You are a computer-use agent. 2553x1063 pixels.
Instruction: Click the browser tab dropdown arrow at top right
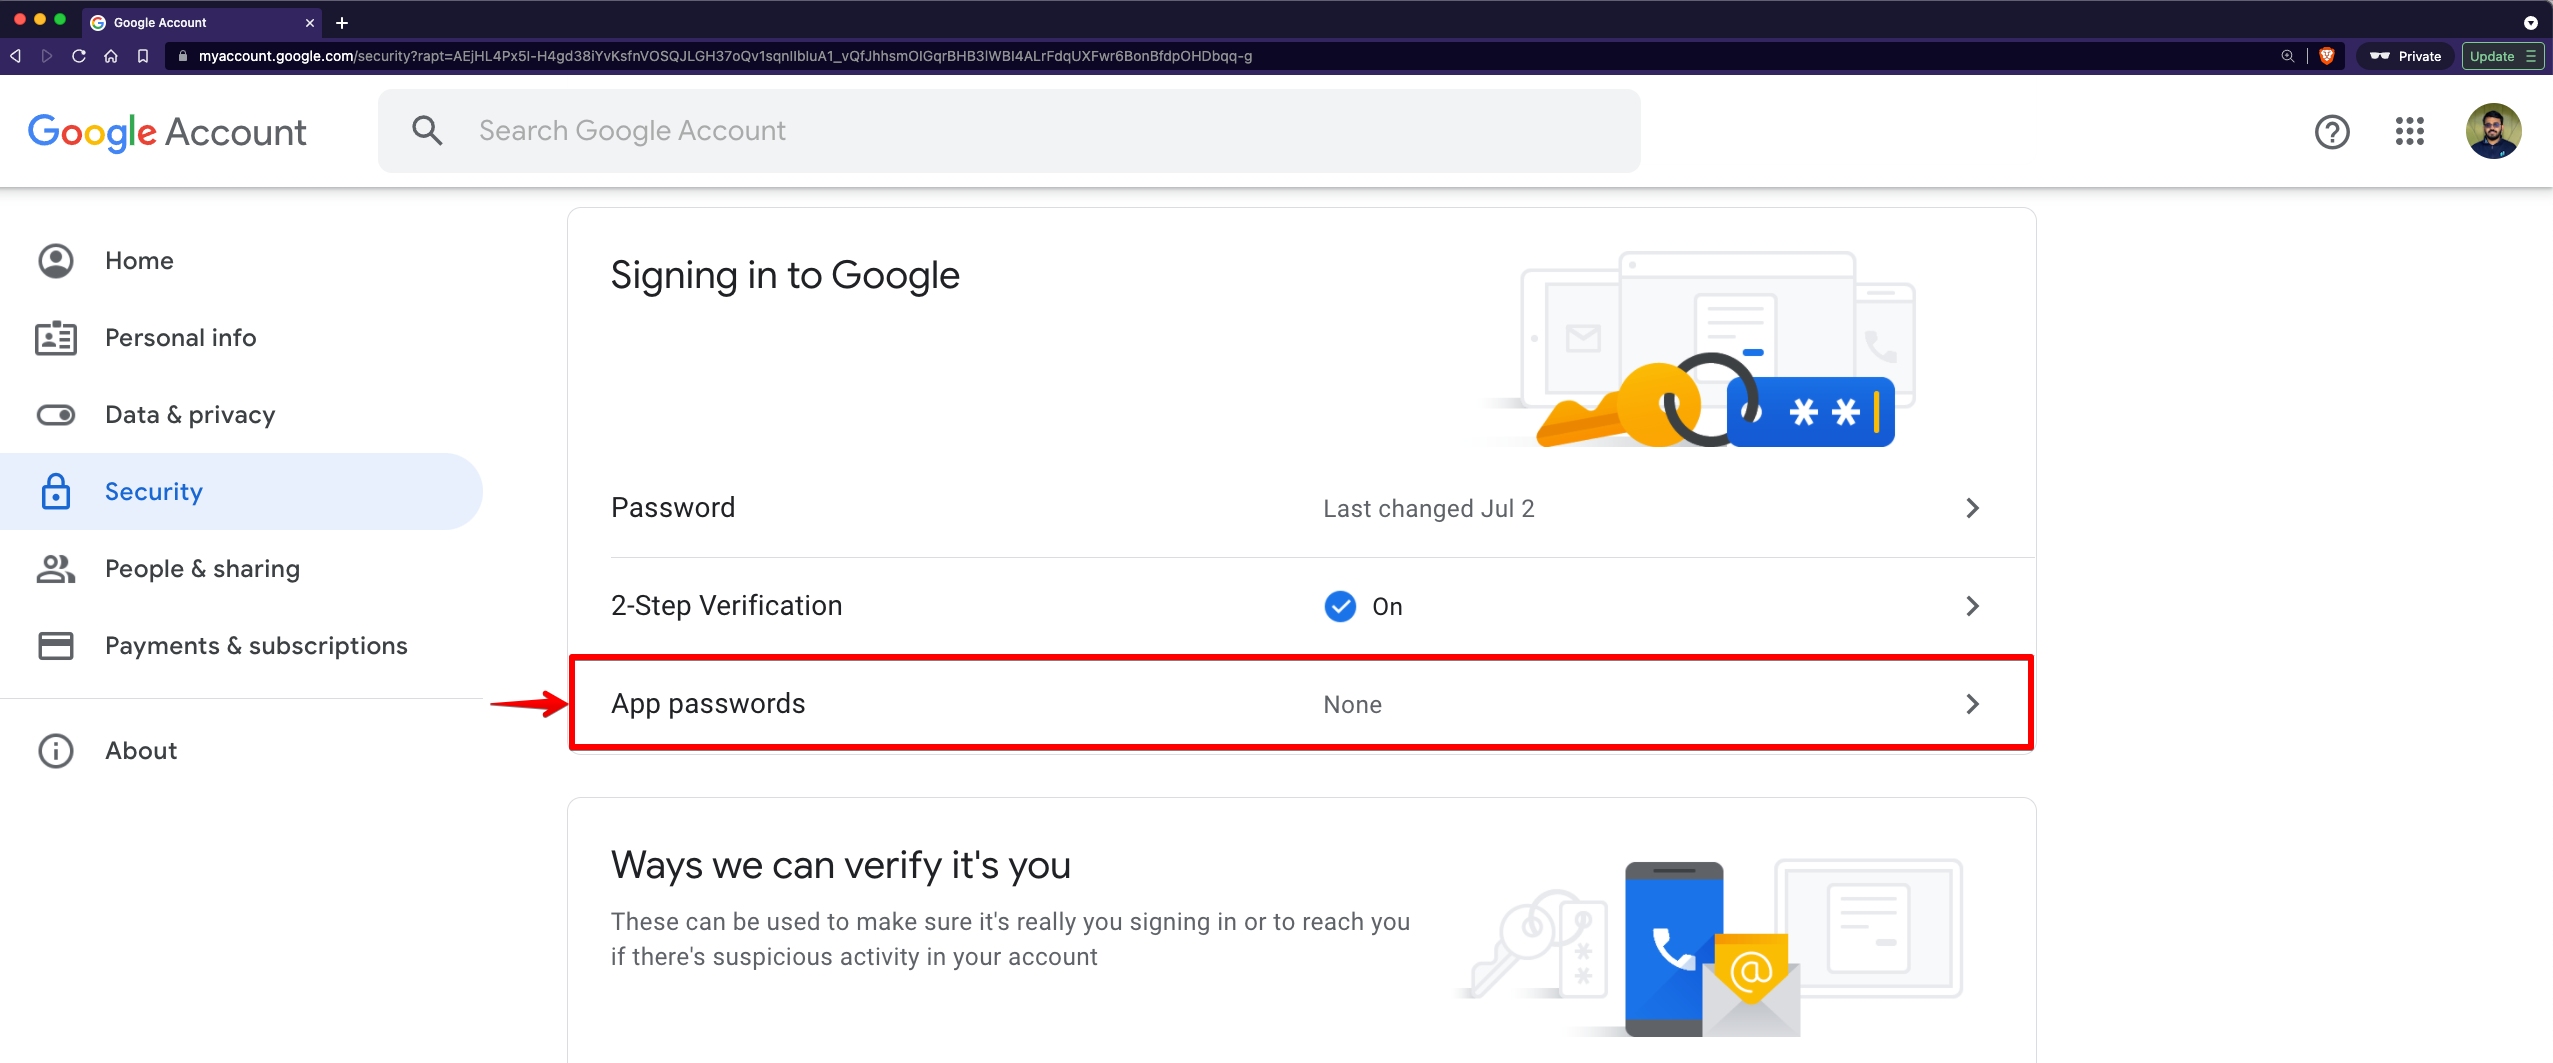click(2530, 23)
